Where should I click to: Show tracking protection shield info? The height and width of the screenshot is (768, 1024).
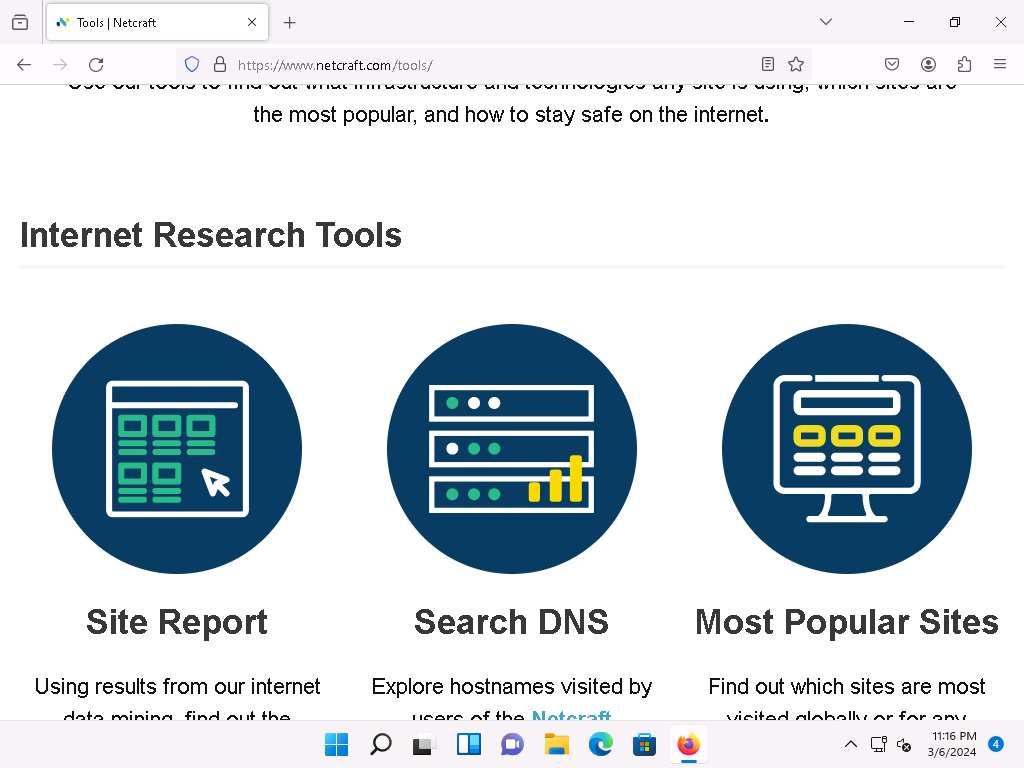(x=192, y=64)
